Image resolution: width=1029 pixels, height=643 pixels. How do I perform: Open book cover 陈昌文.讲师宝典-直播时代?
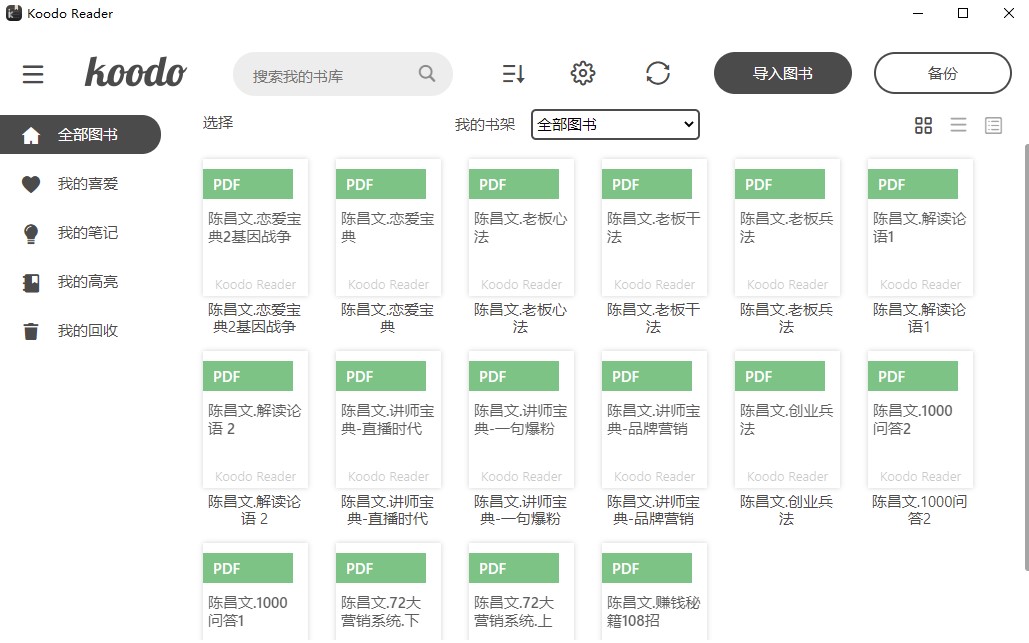(388, 420)
